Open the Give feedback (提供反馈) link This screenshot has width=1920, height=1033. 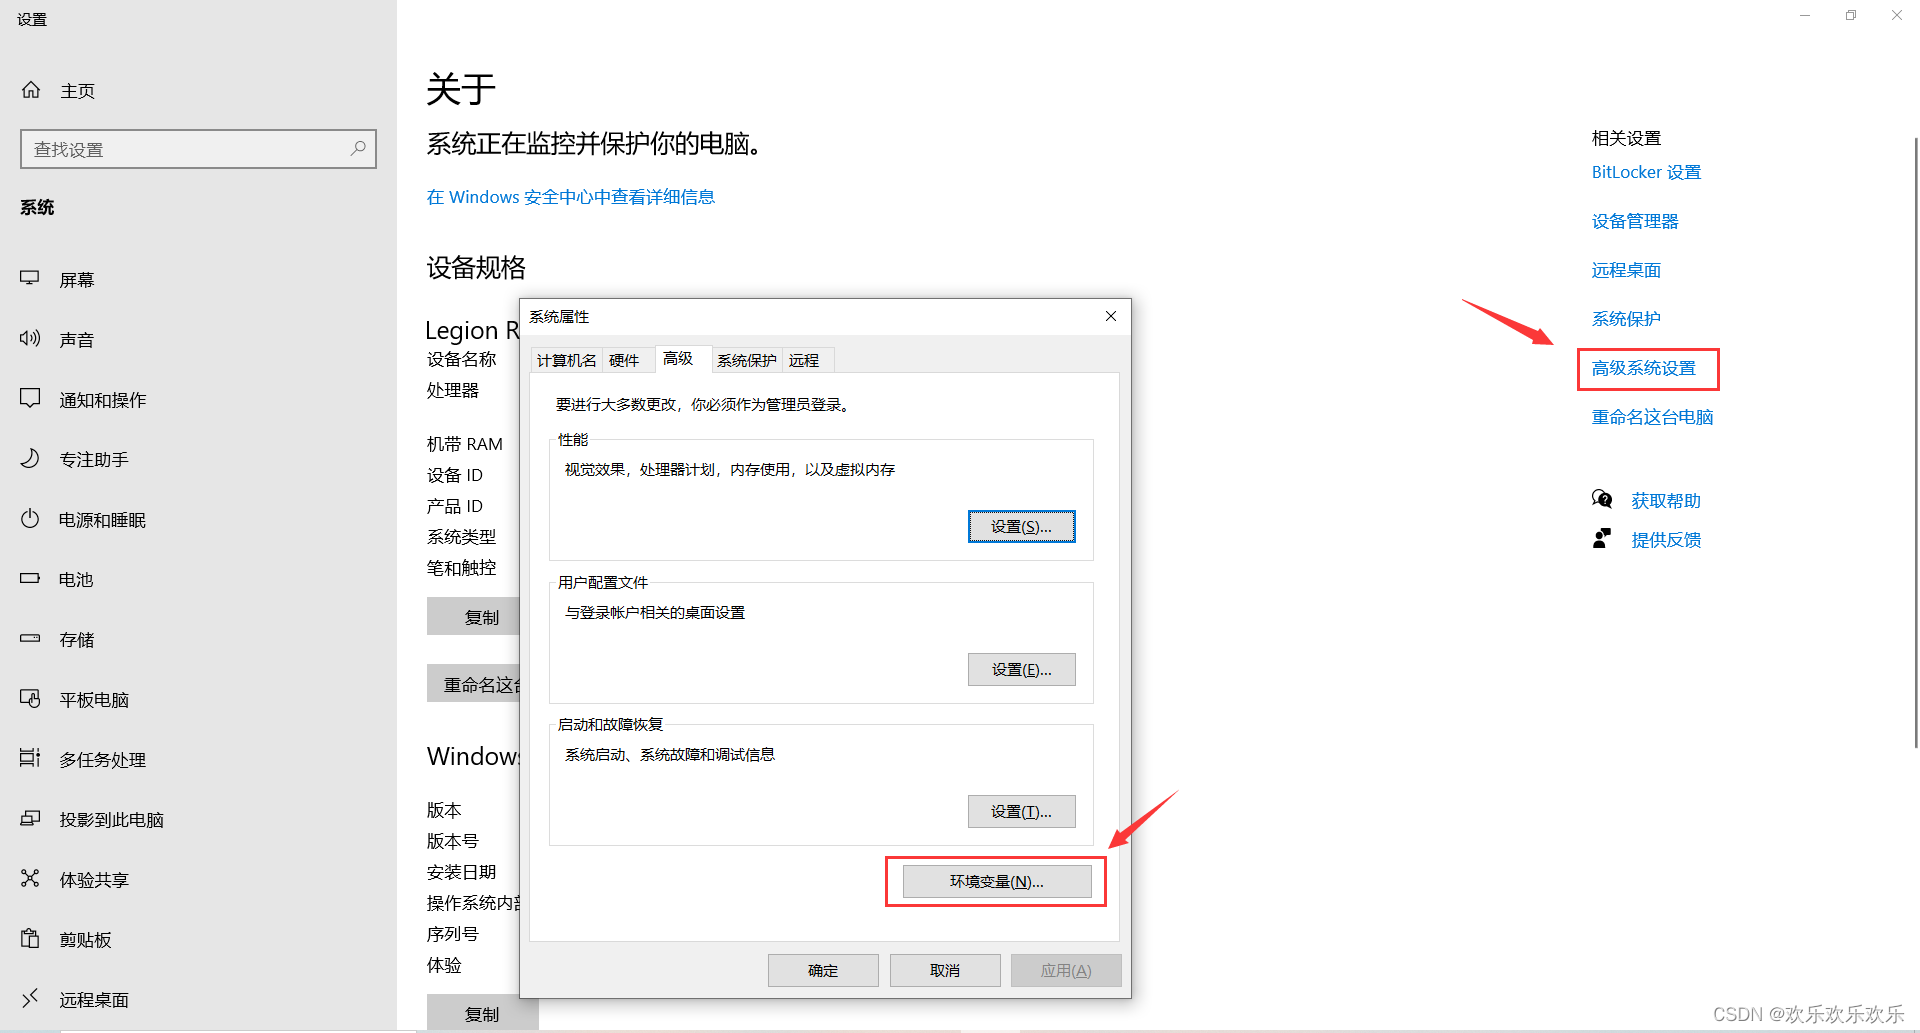1666,540
